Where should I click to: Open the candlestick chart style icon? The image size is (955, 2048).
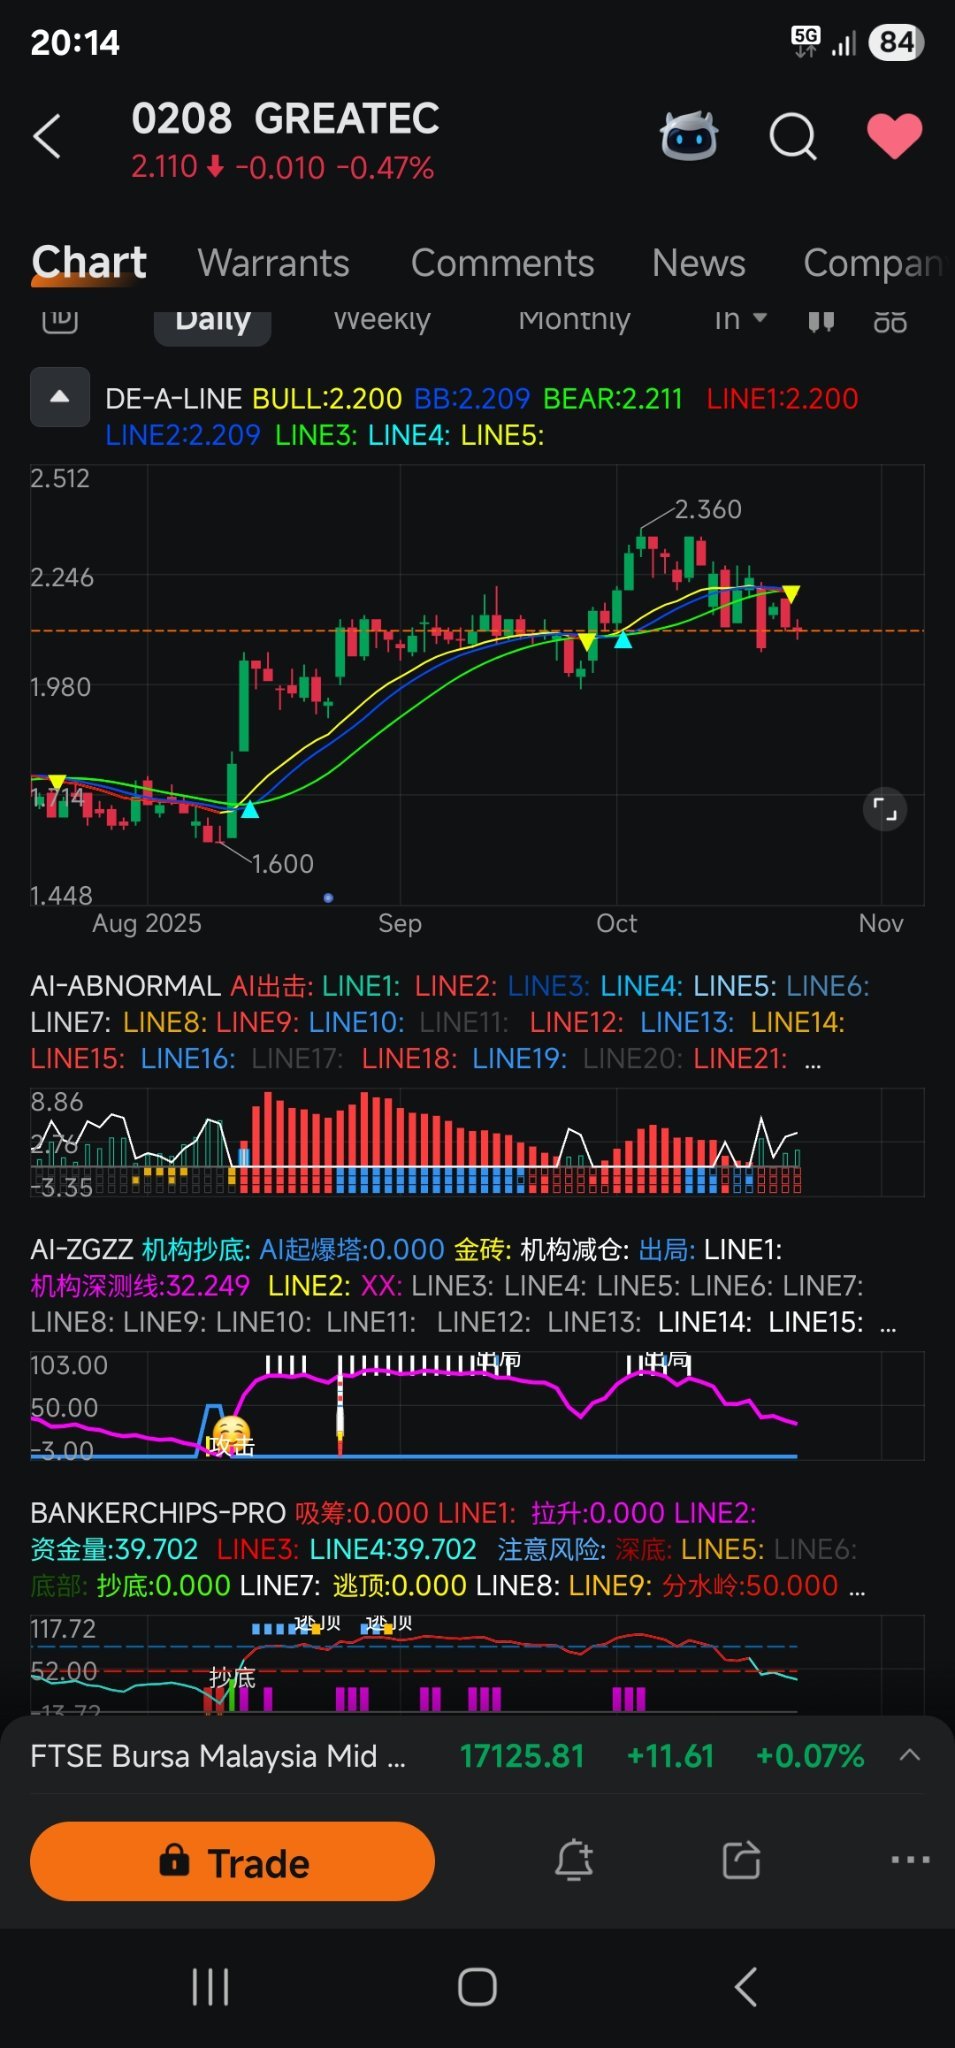click(x=821, y=321)
